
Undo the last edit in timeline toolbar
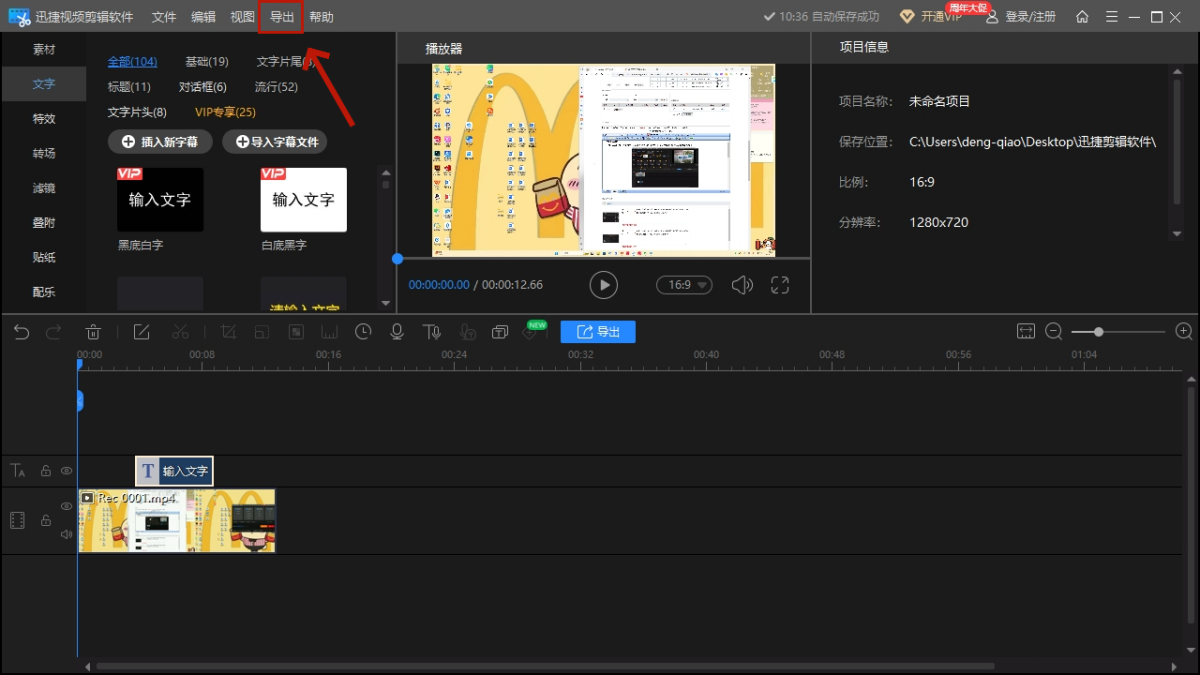21,332
